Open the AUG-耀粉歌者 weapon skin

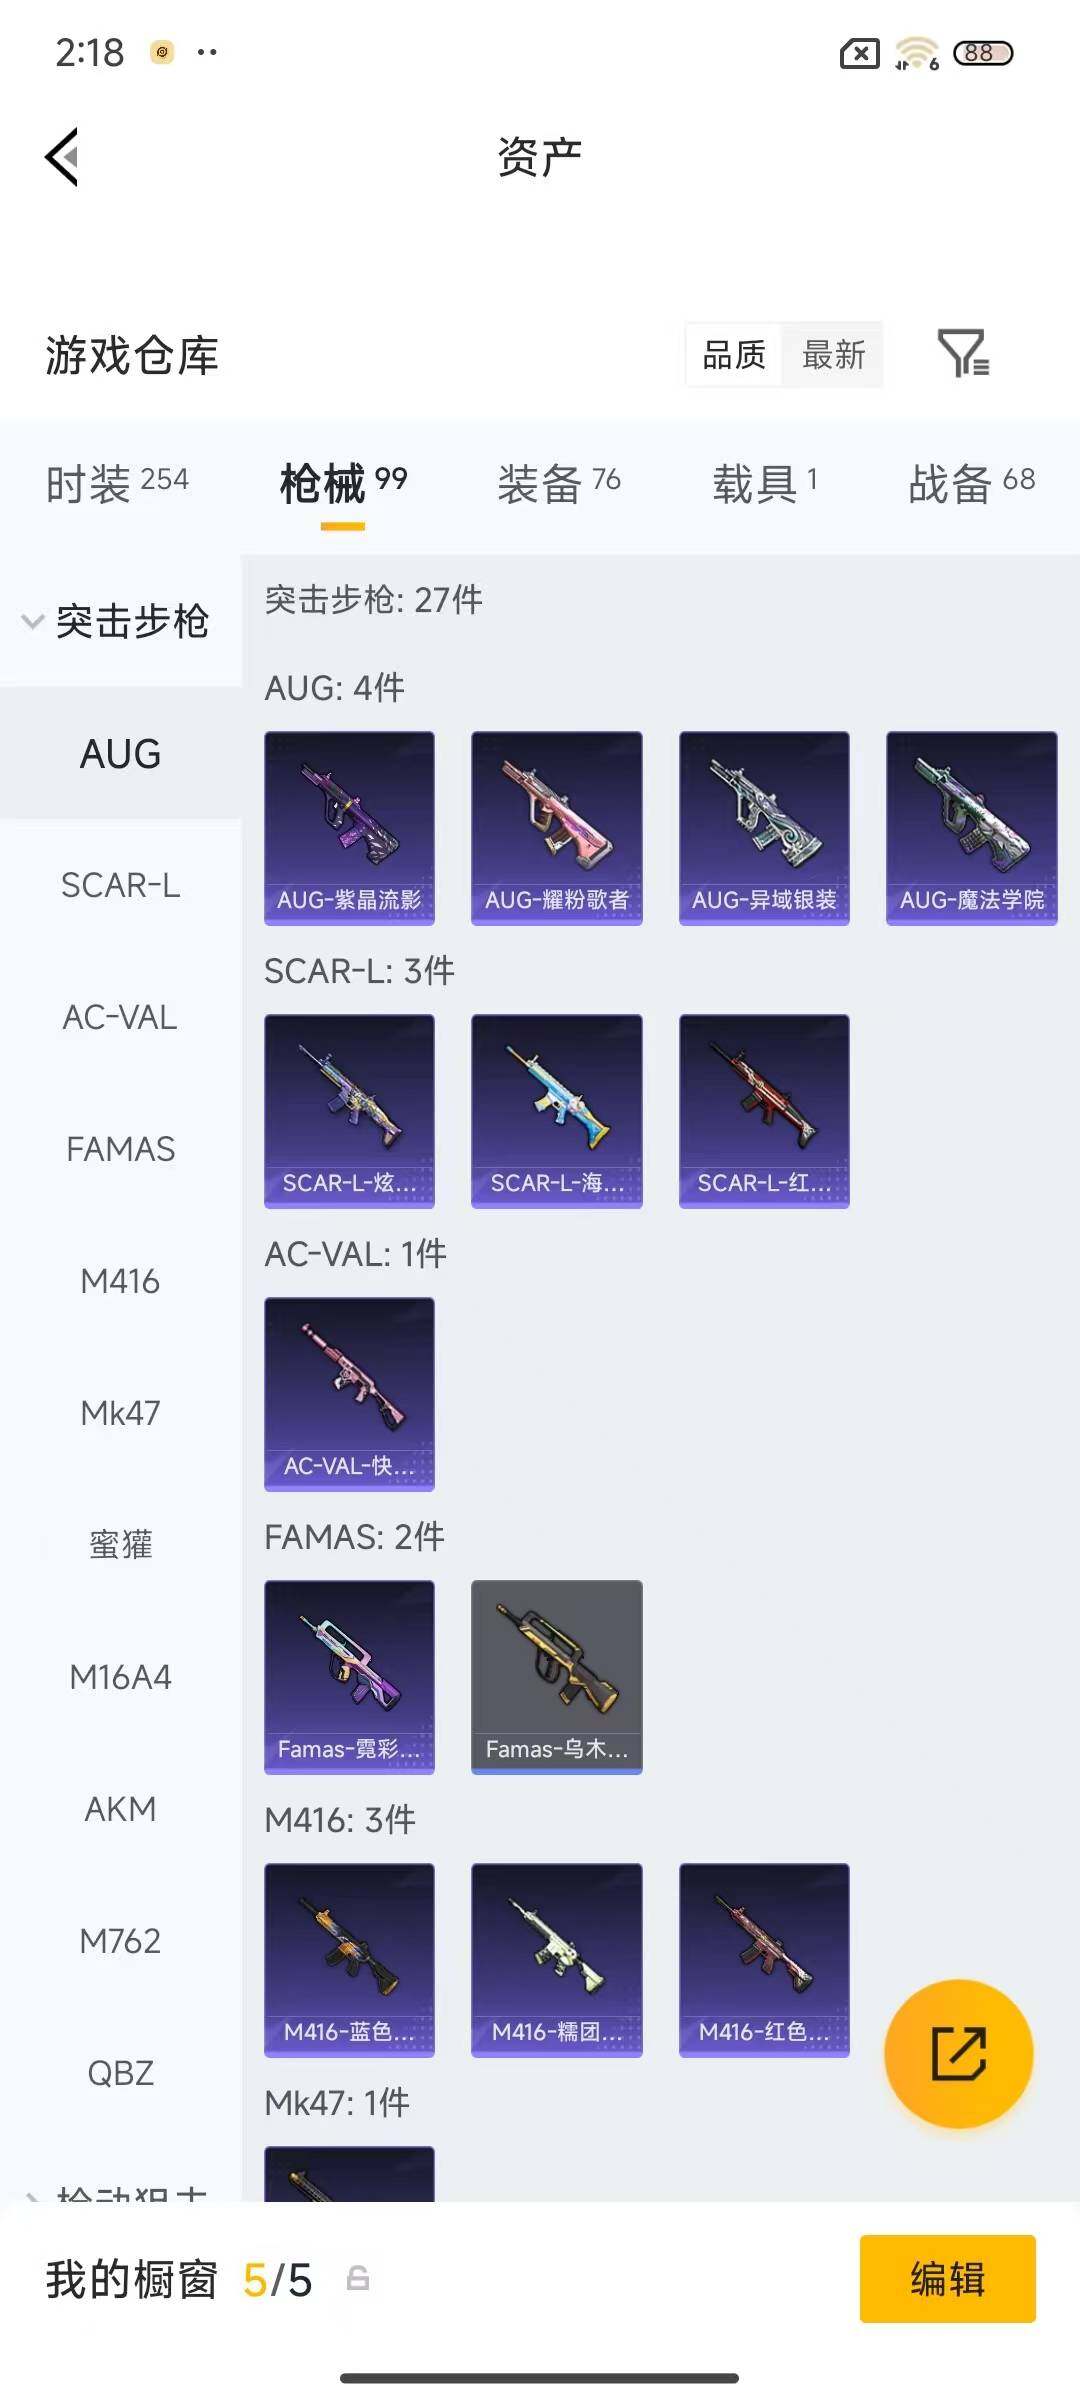click(557, 828)
